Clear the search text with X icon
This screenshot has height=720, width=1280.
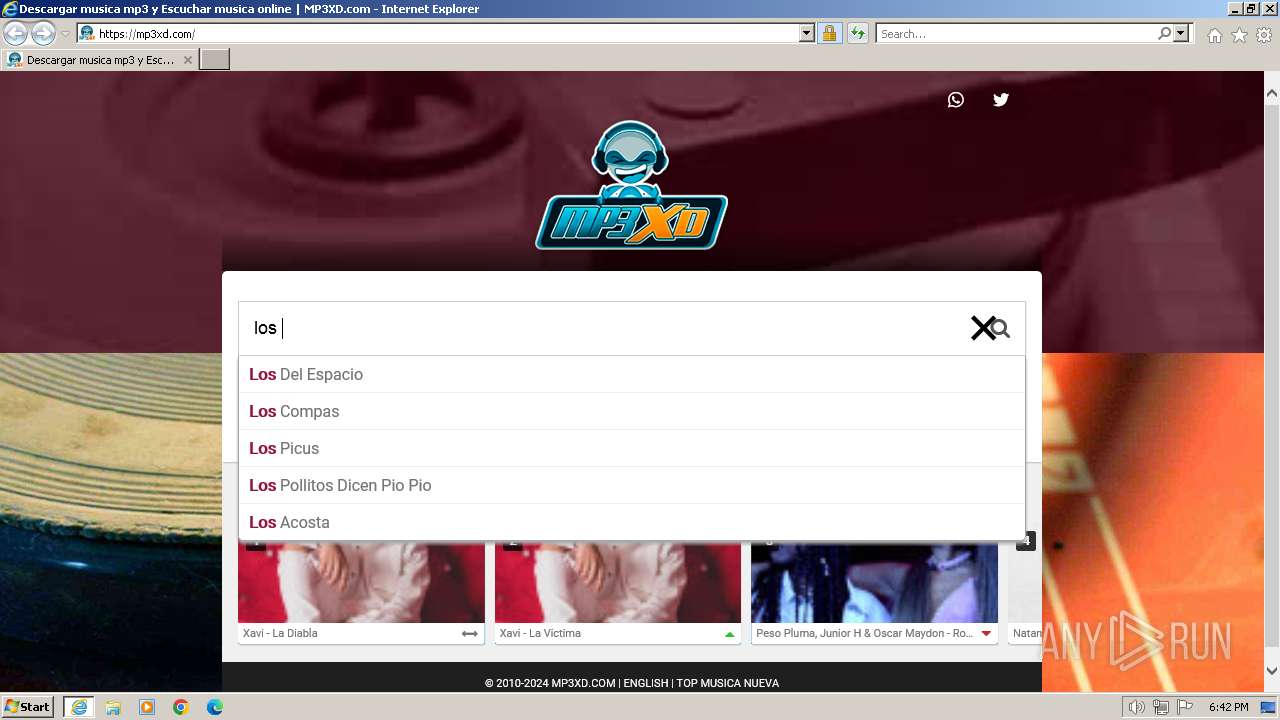click(x=982, y=328)
